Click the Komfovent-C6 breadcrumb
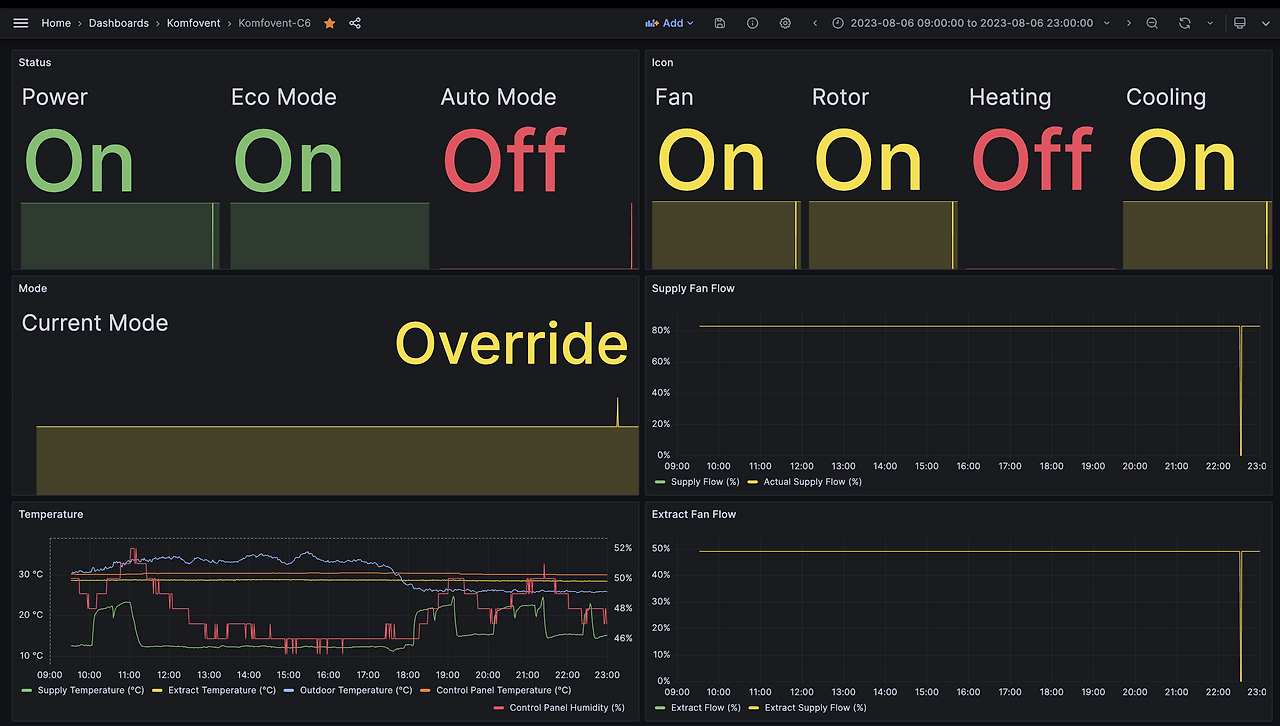This screenshot has width=1280, height=726. point(275,23)
